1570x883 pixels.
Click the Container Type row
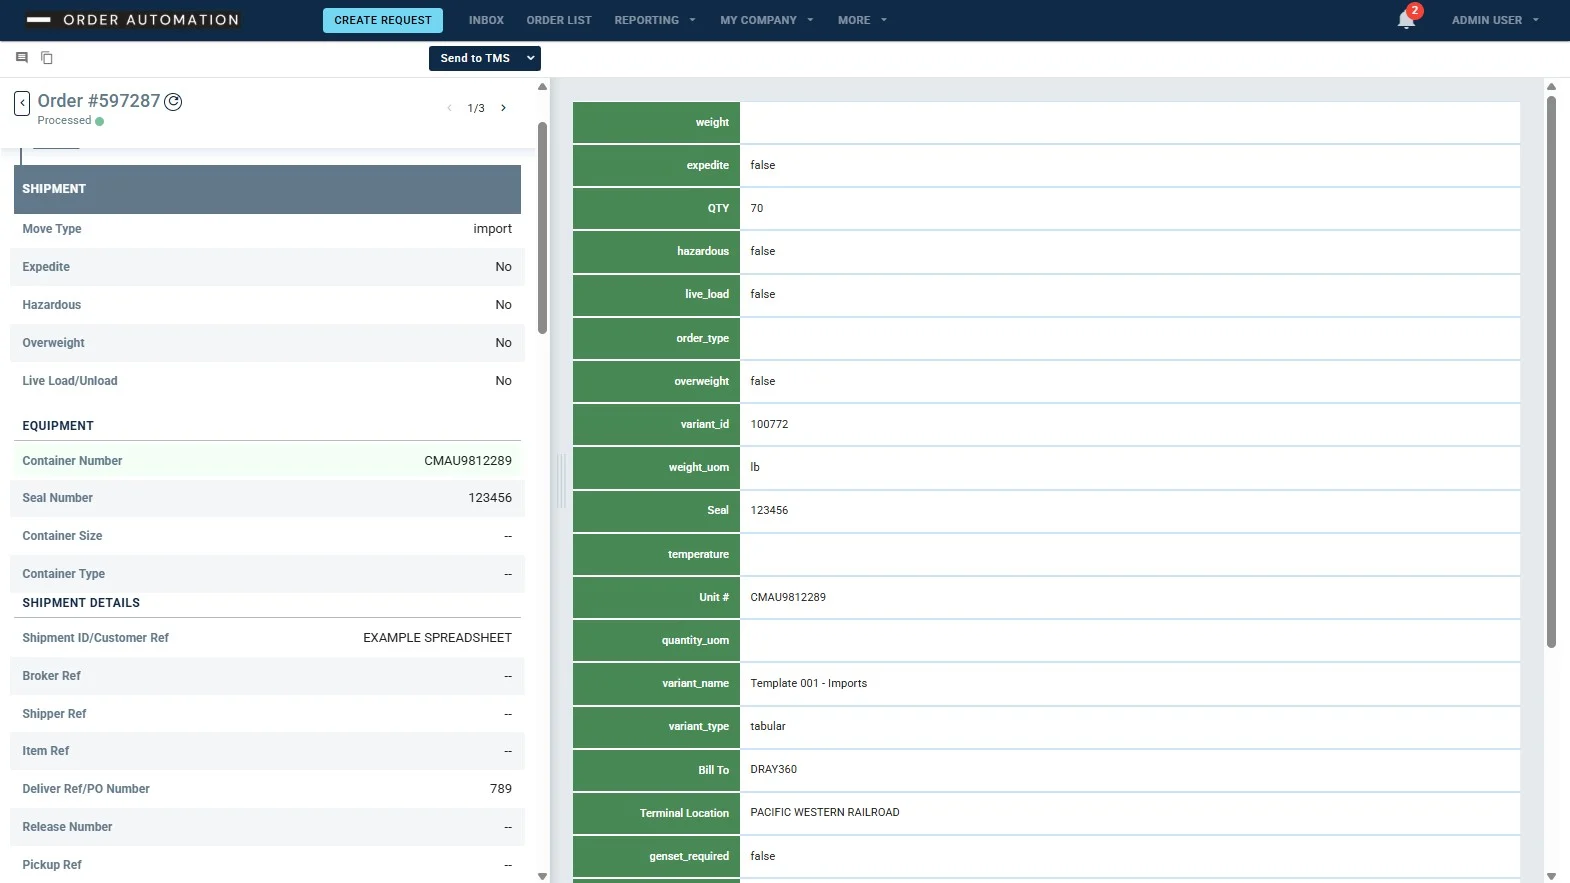(x=267, y=574)
